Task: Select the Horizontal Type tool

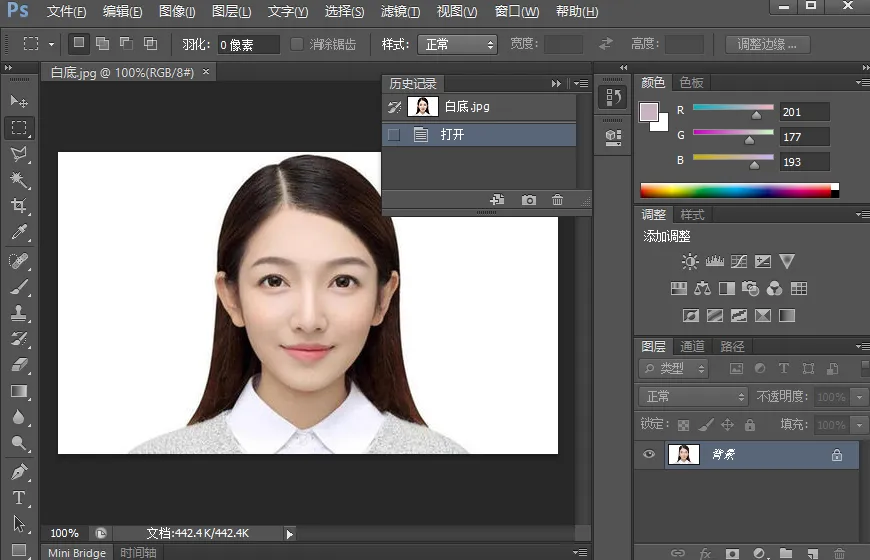Action: click(19, 497)
